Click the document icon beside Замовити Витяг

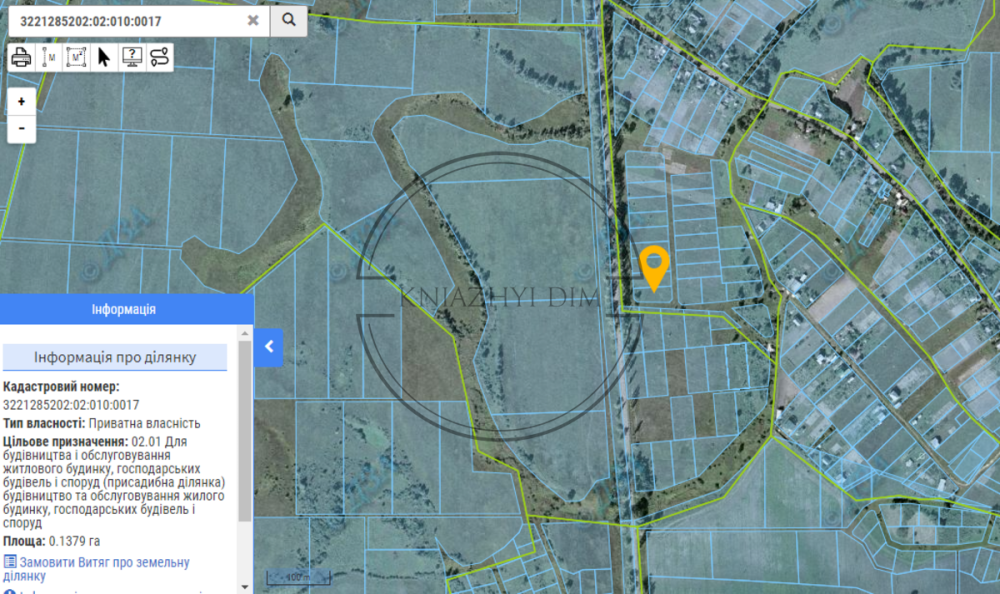(x=10, y=562)
